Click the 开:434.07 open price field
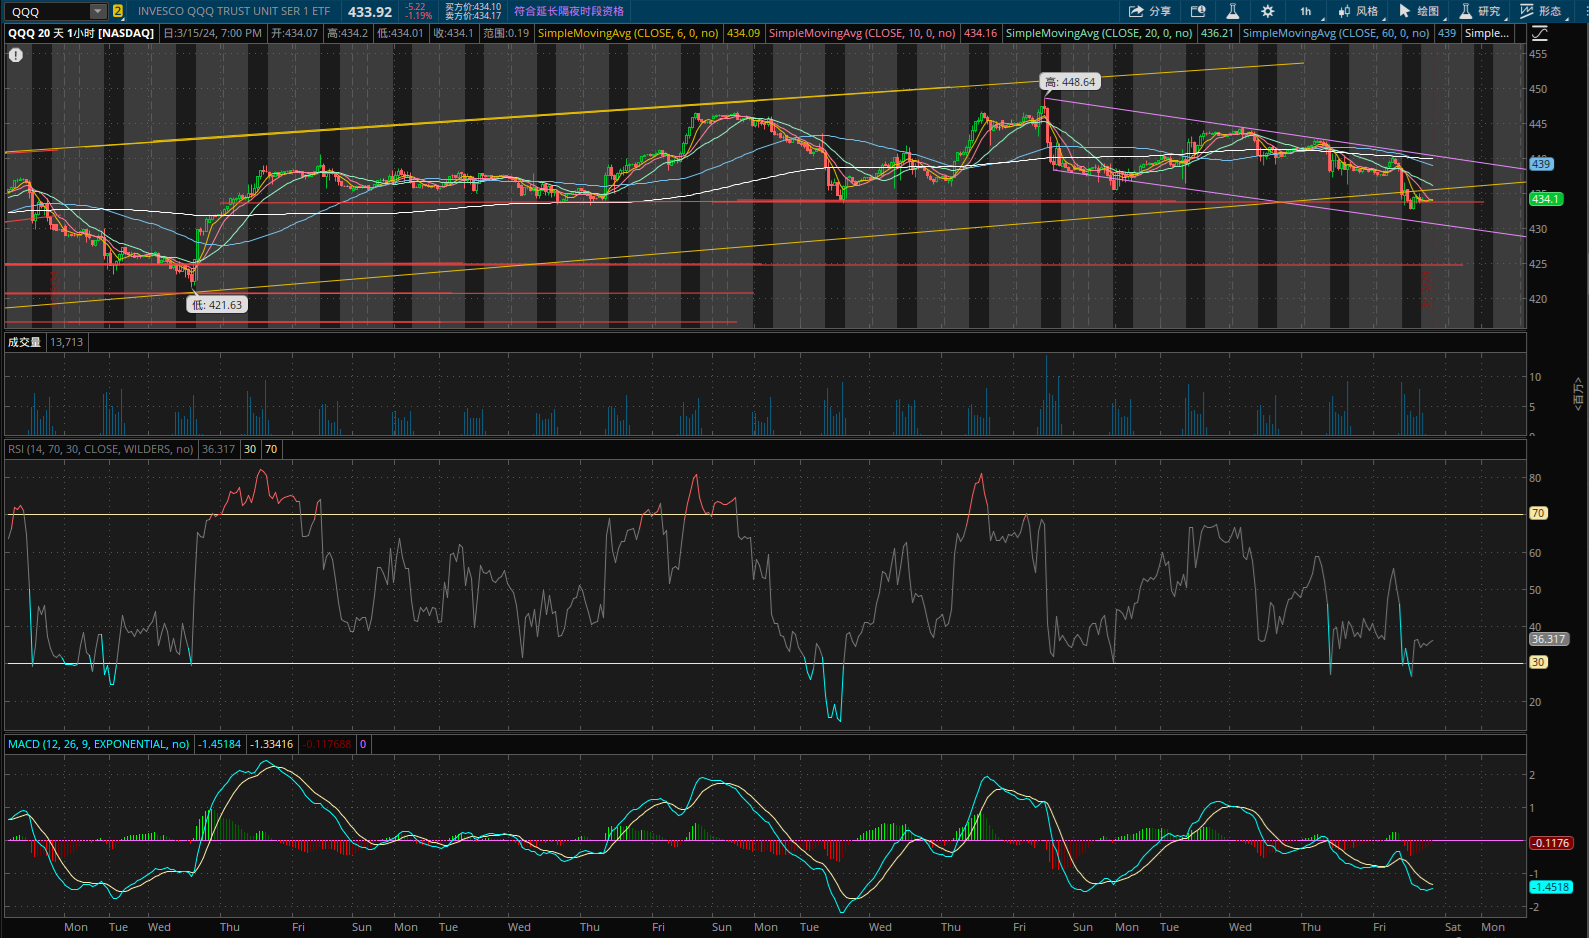This screenshot has height=938, width=1589. click(x=294, y=33)
